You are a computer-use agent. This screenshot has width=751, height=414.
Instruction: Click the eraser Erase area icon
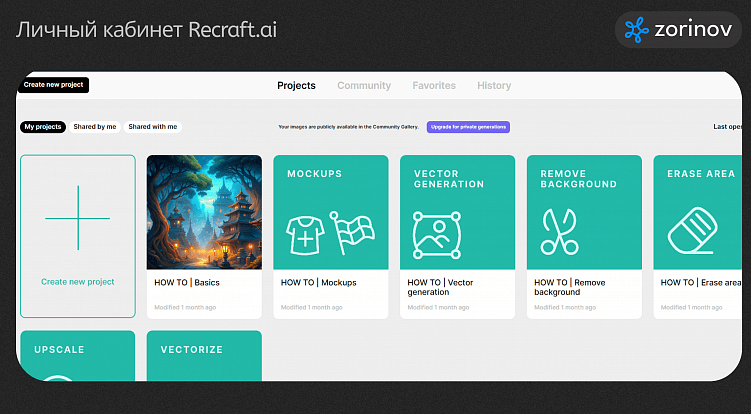tap(693, 230)
